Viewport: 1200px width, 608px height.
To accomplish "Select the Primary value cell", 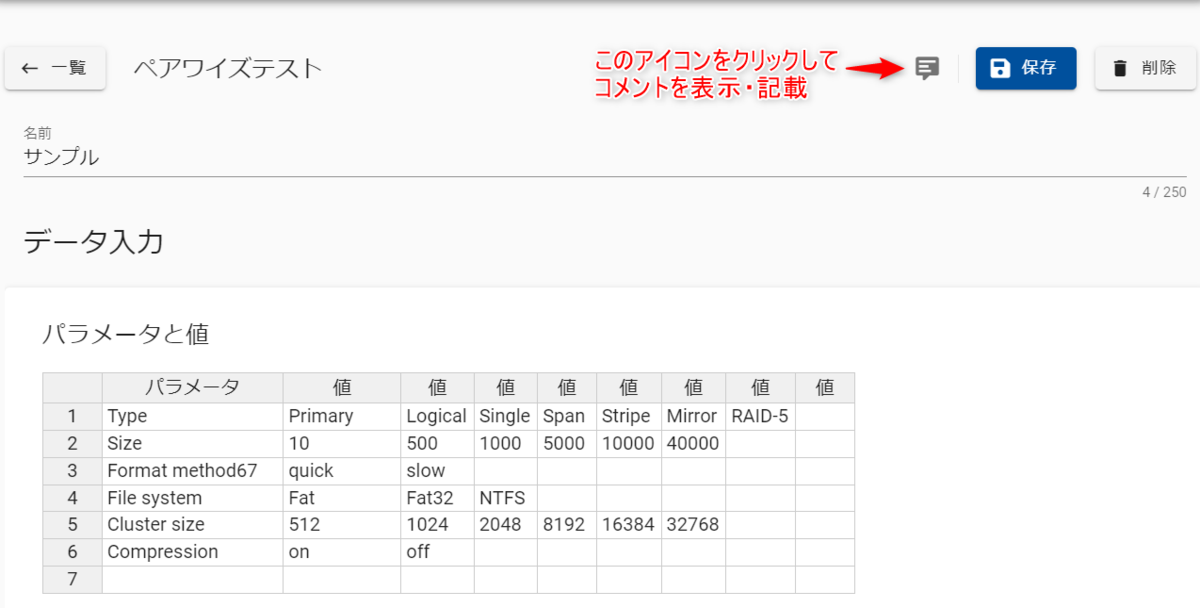I will pyautogui.click(x=342, y=417).
